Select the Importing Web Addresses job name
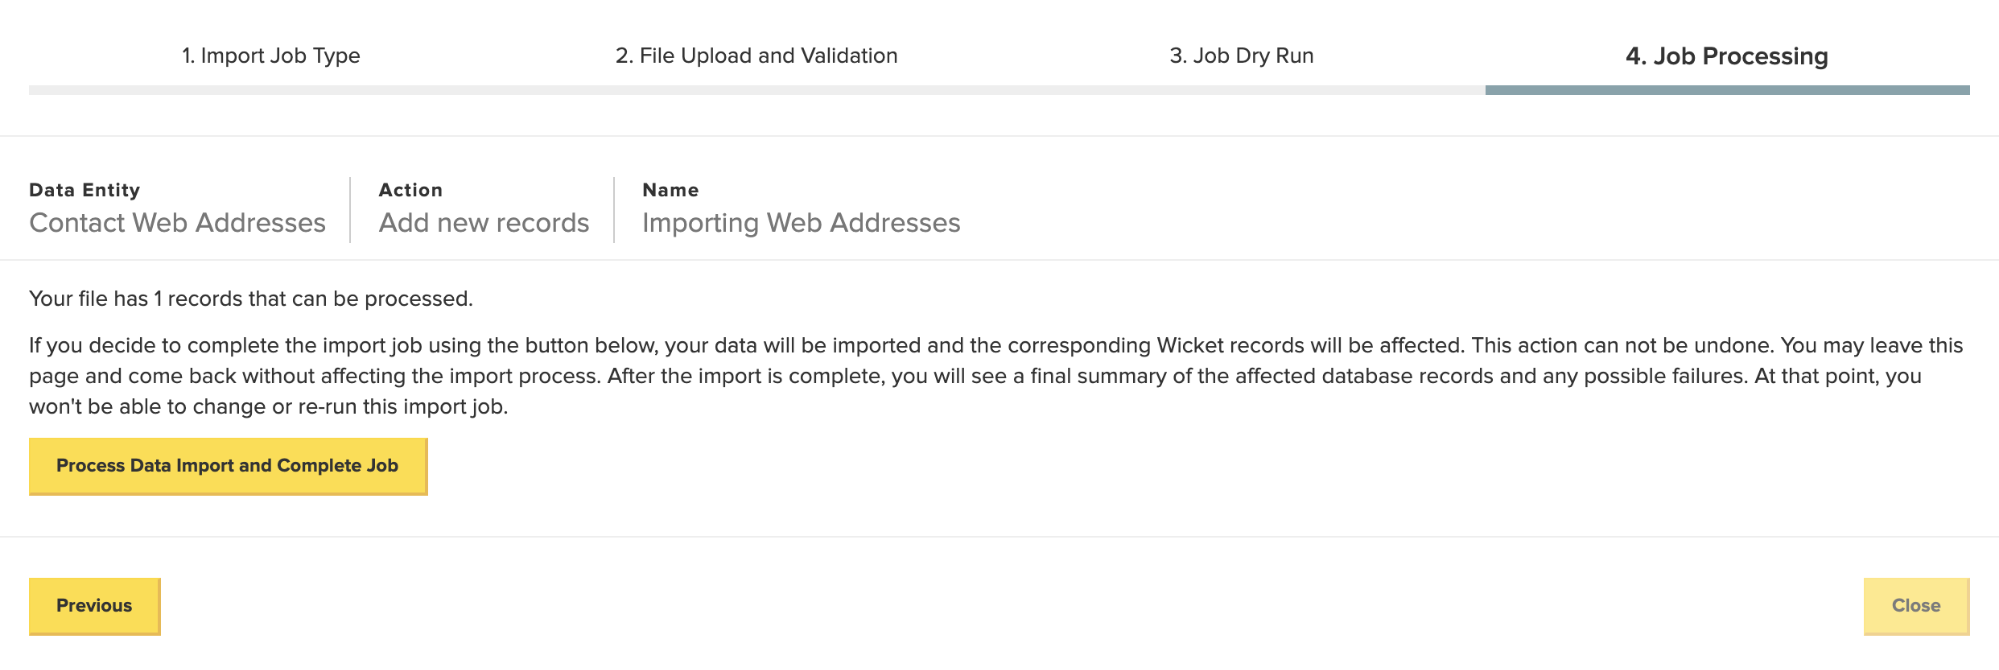This screenshot has width=1999, height=670. pyautogui.click(x=800, y=223)
